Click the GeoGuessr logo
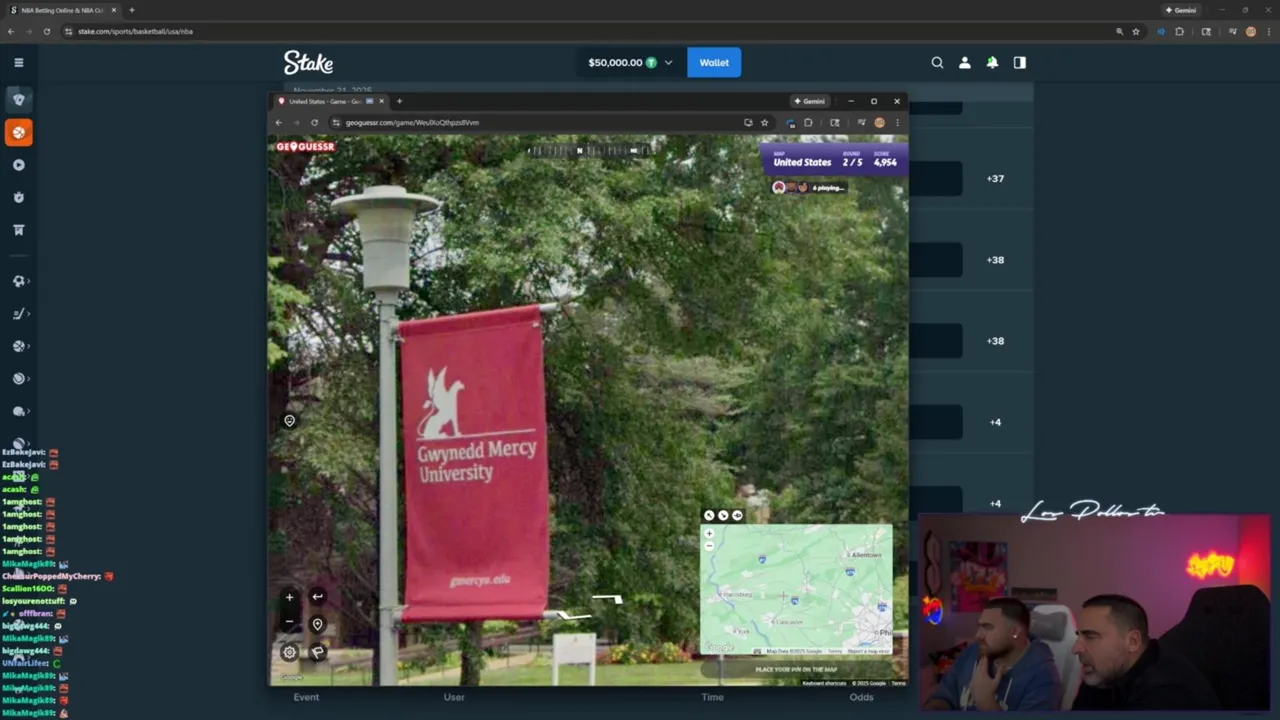Image resolution: width=1280 pixels, height=720 pixels. pos(305,146)
